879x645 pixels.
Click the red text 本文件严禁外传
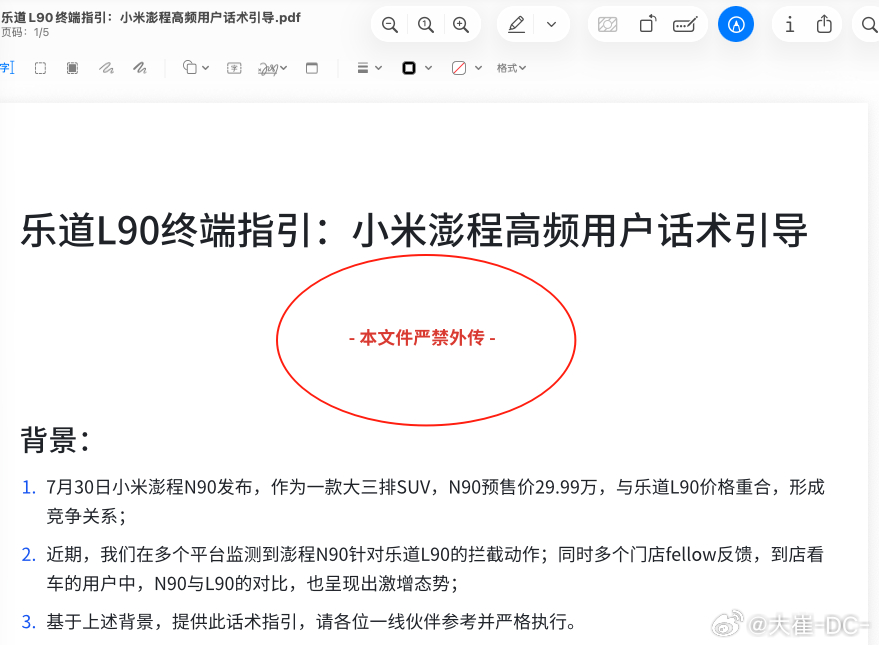pyautogui.click(x=422, y=338)
